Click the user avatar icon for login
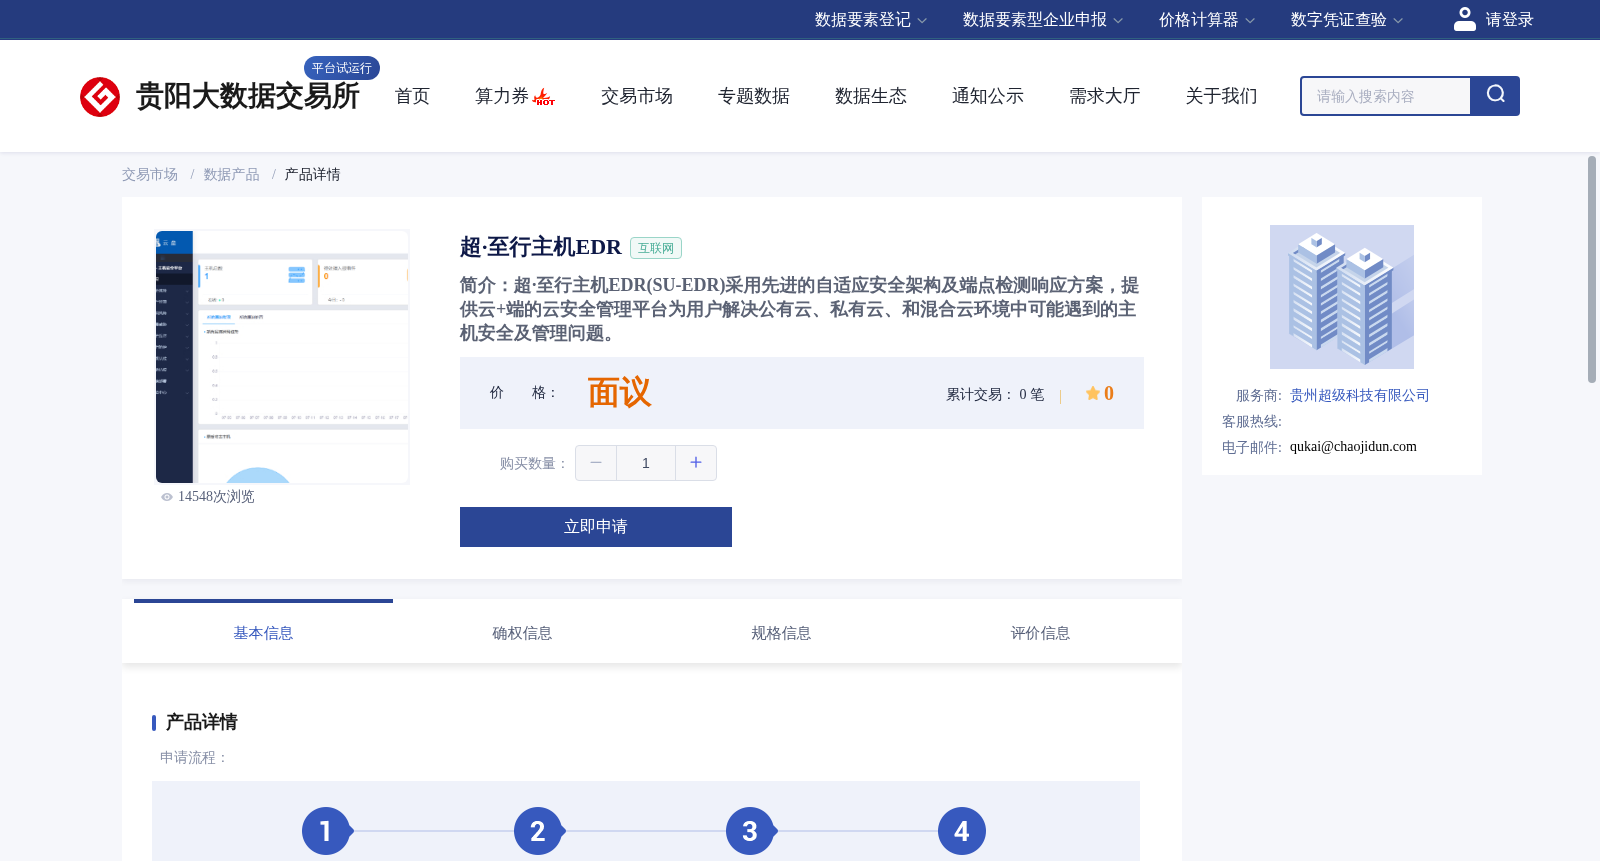 pyautogui.click(x=1464, y=19)
